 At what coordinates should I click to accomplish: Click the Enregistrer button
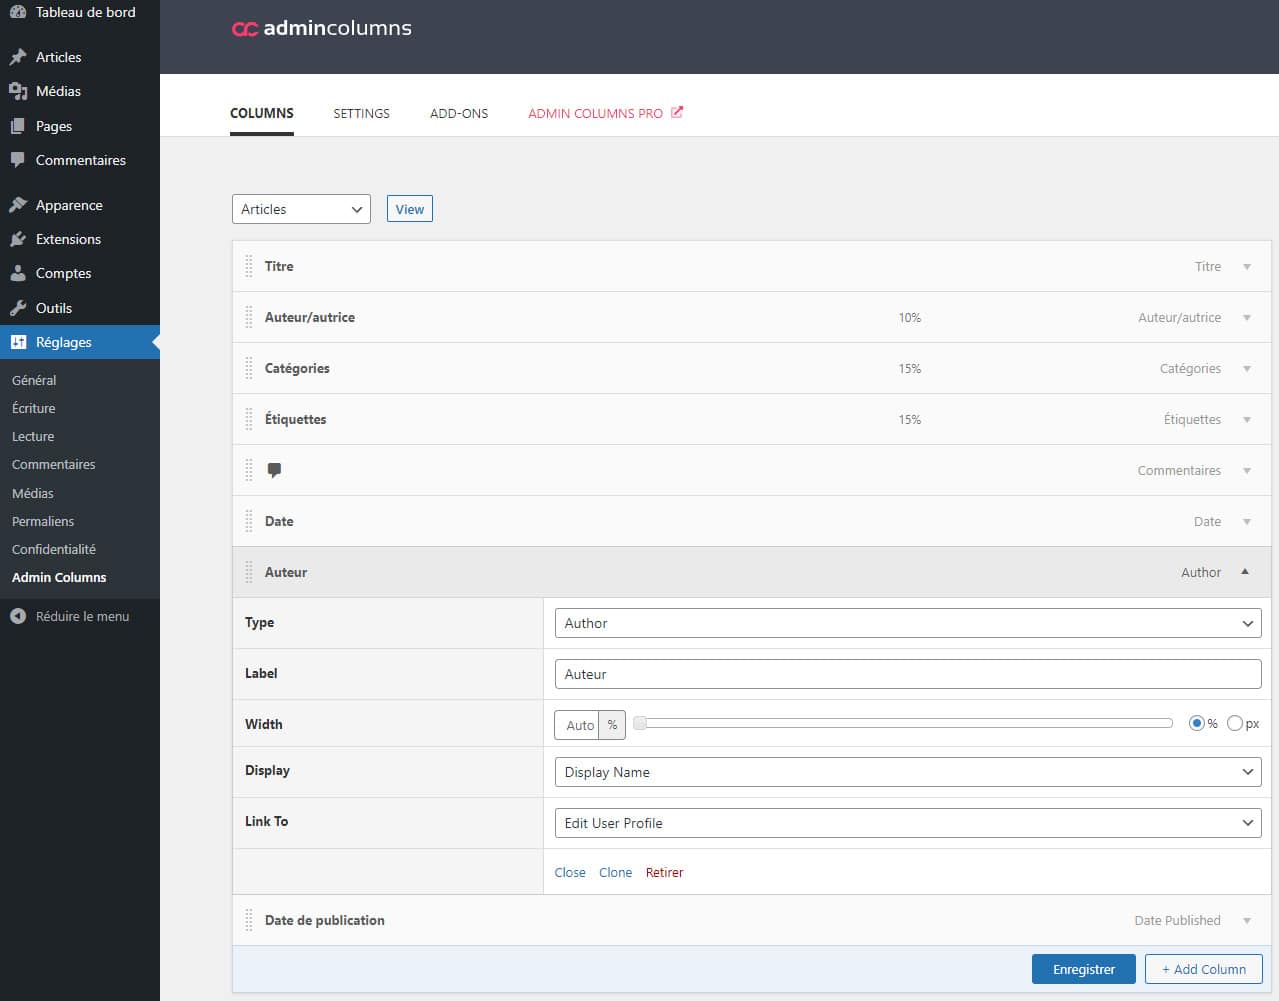[1083, 969]
